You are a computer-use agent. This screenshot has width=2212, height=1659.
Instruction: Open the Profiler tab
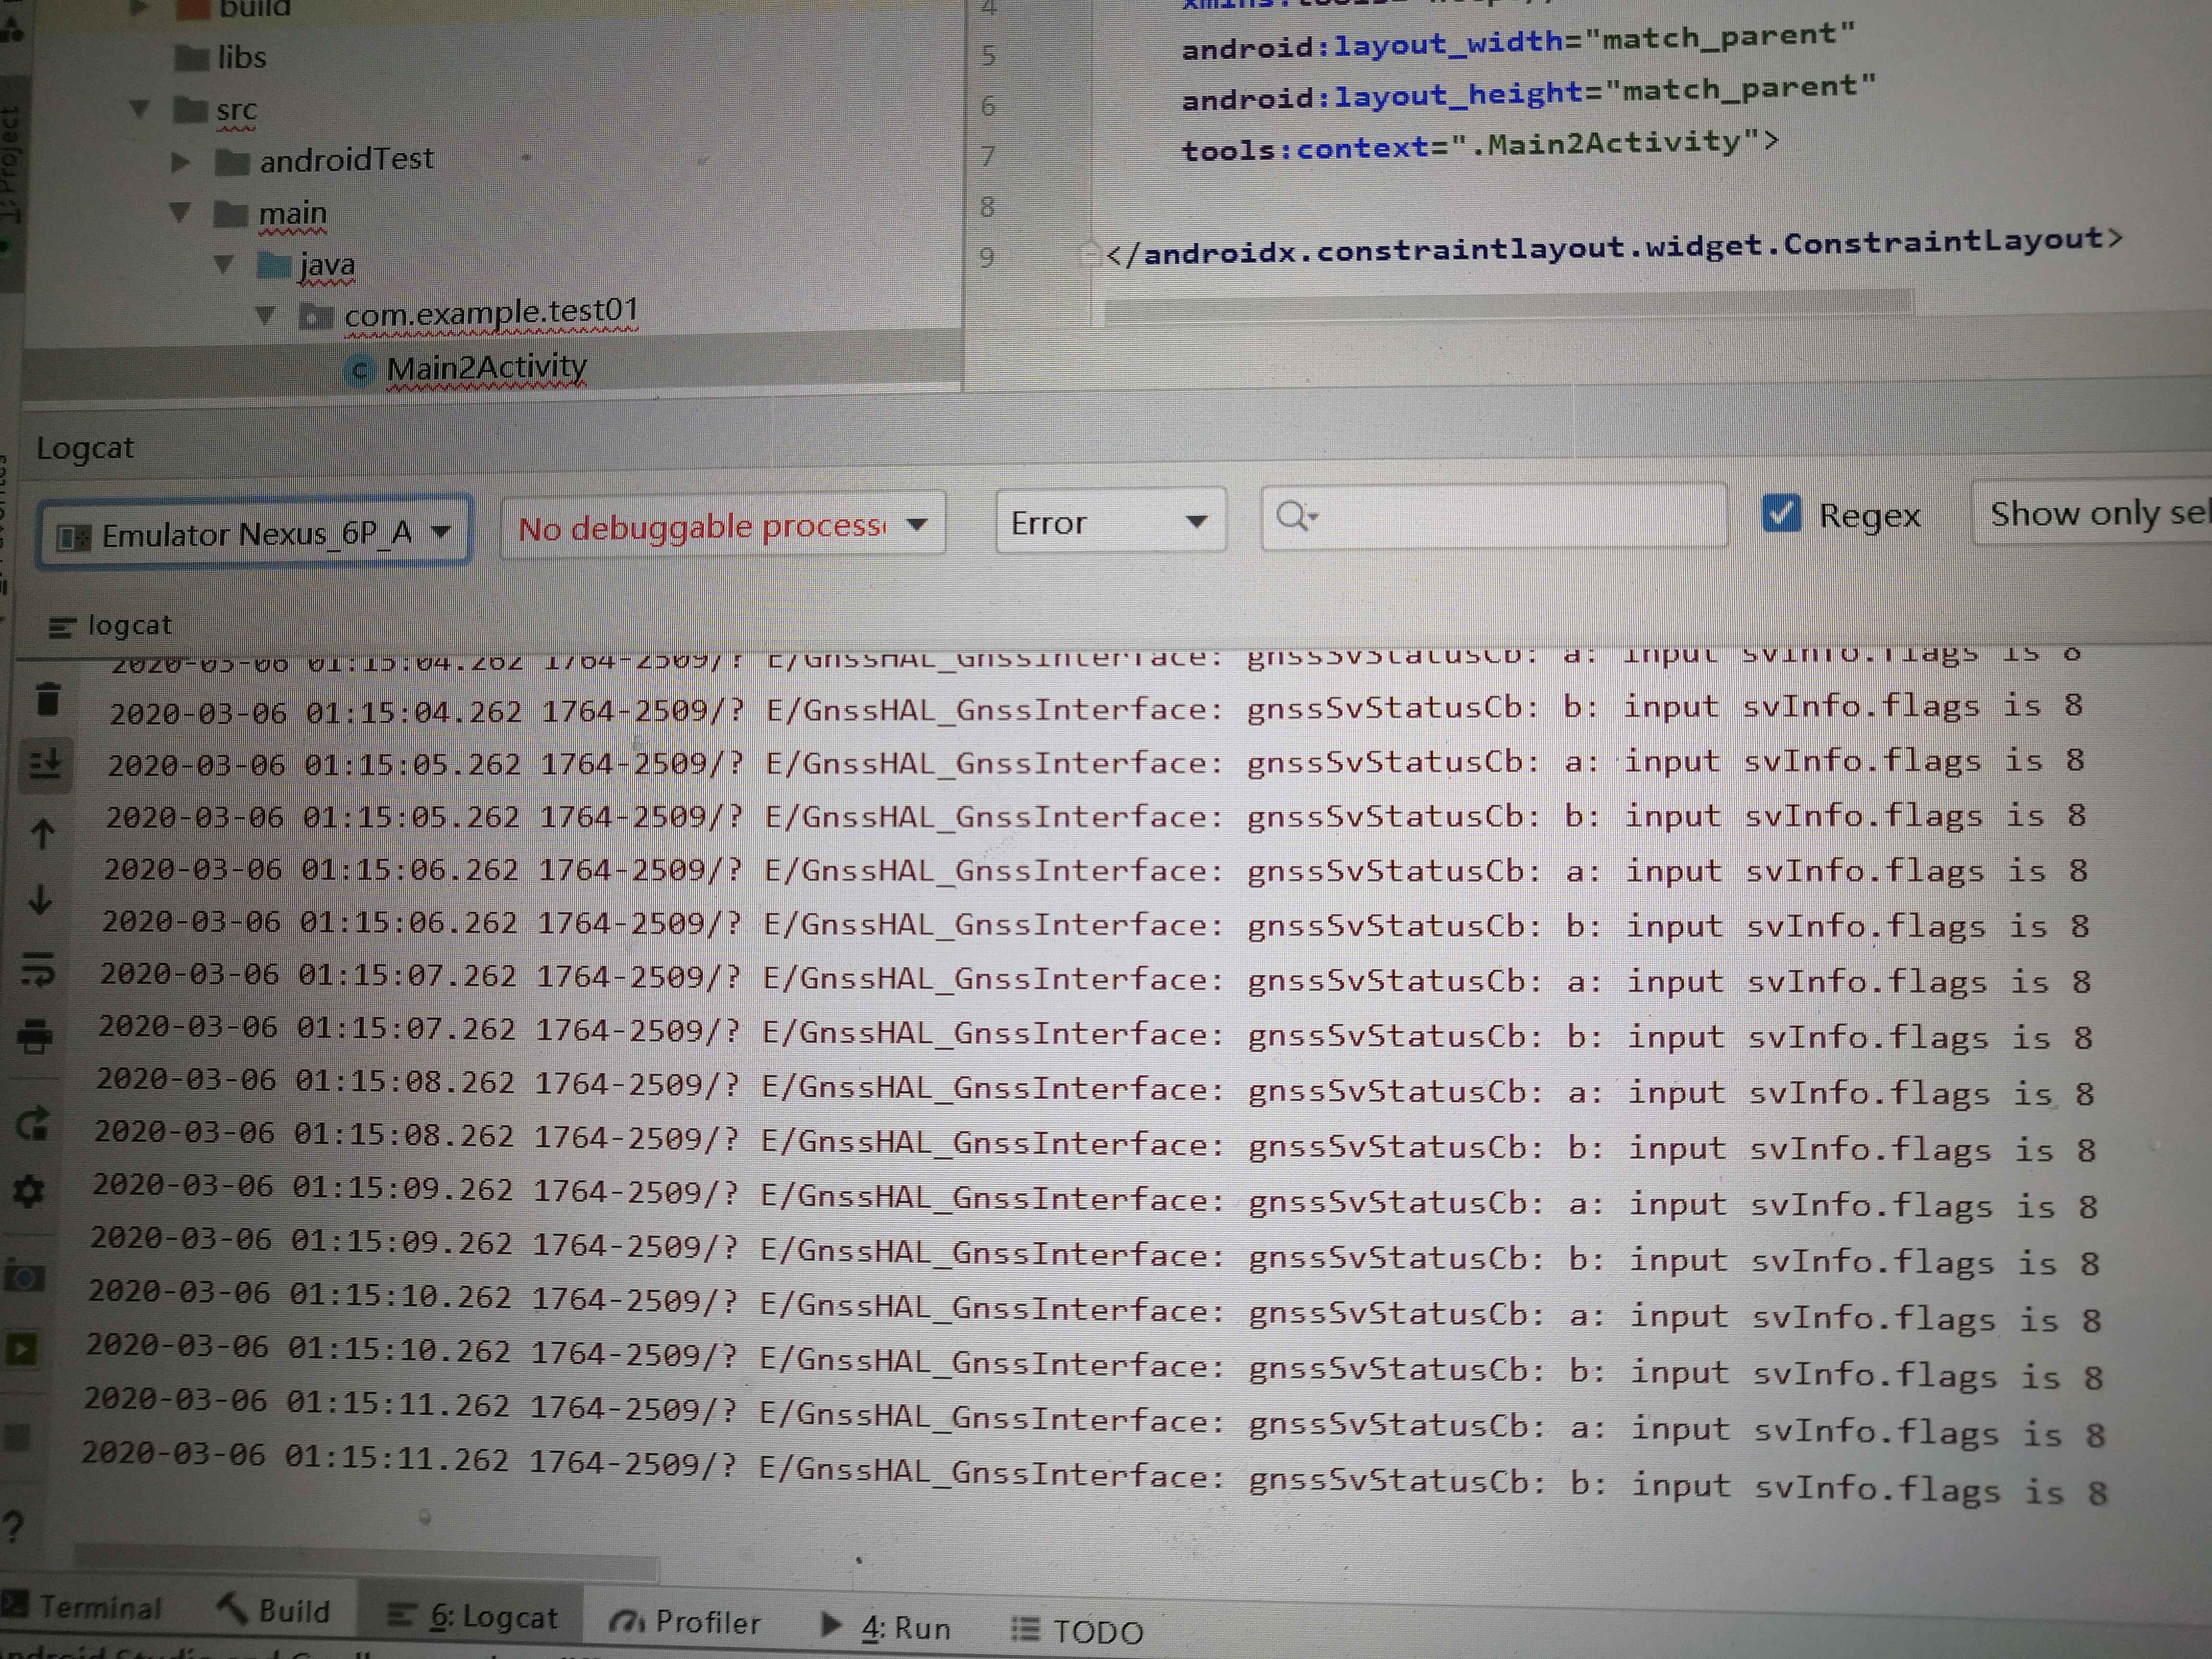(685, 1622)
